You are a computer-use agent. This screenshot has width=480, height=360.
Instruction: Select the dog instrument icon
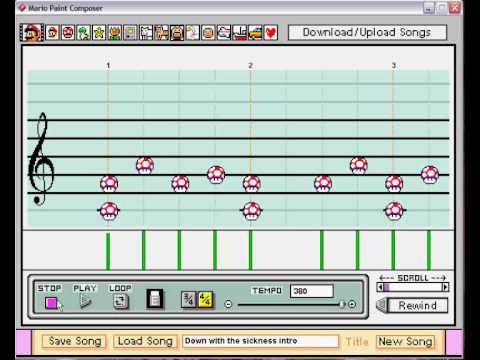point(146,33)
